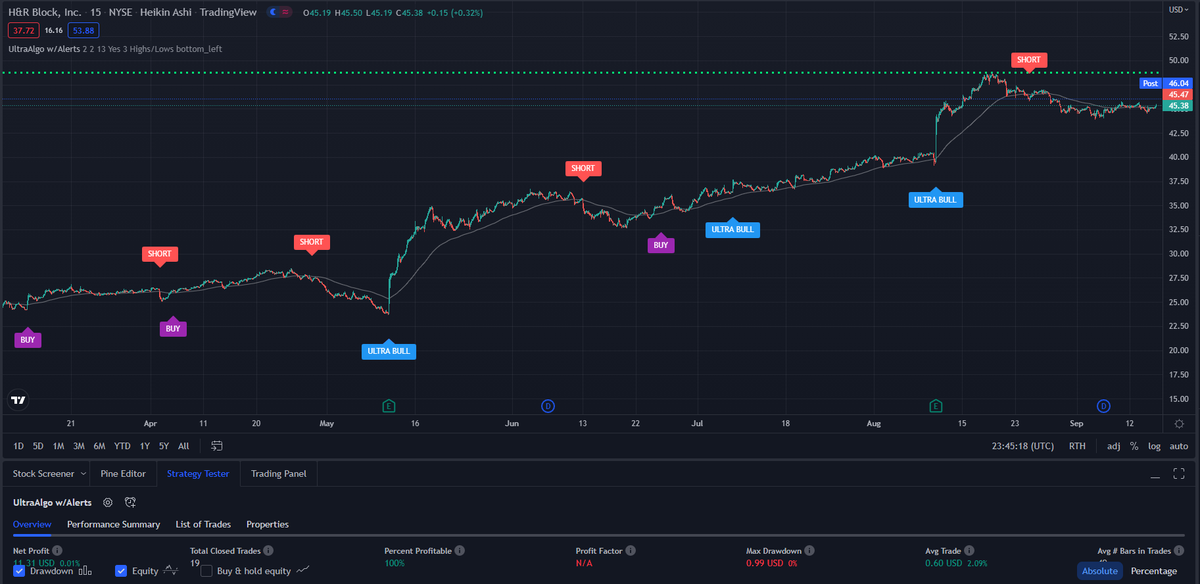Open chart settings gear at price axis bottom
Screen dimensions: 1200x584
pyautogui.click(x=1179, y=424)
